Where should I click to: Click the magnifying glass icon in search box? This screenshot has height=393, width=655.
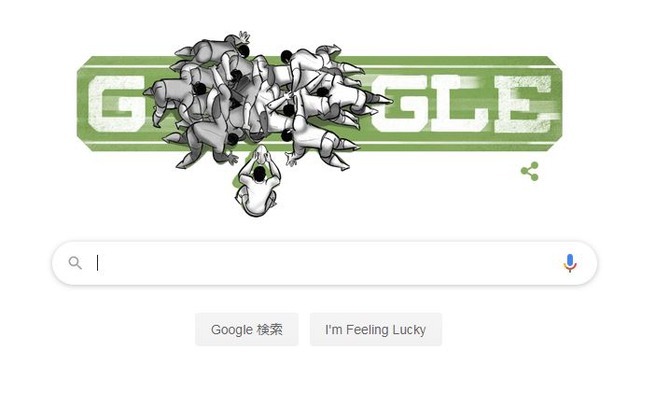(x=75, y=263)
